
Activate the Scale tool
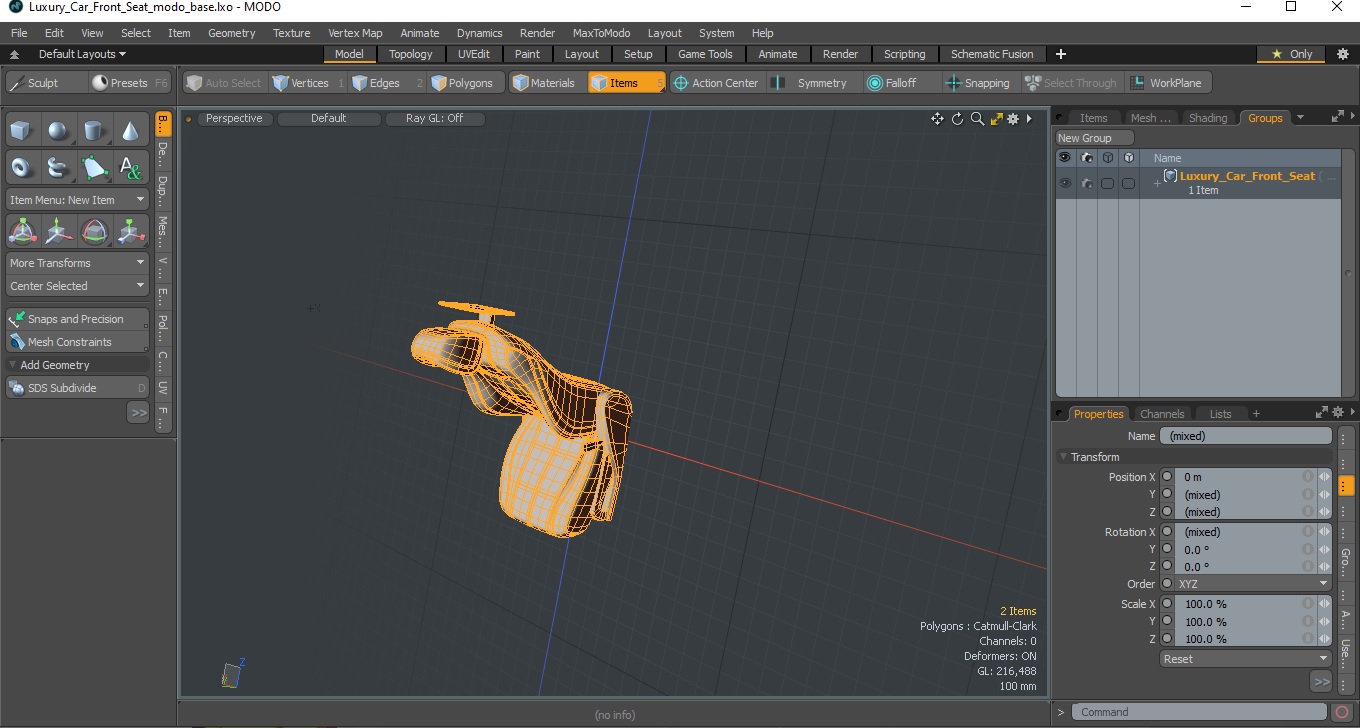pyautogui.click(x=131, y=232)
